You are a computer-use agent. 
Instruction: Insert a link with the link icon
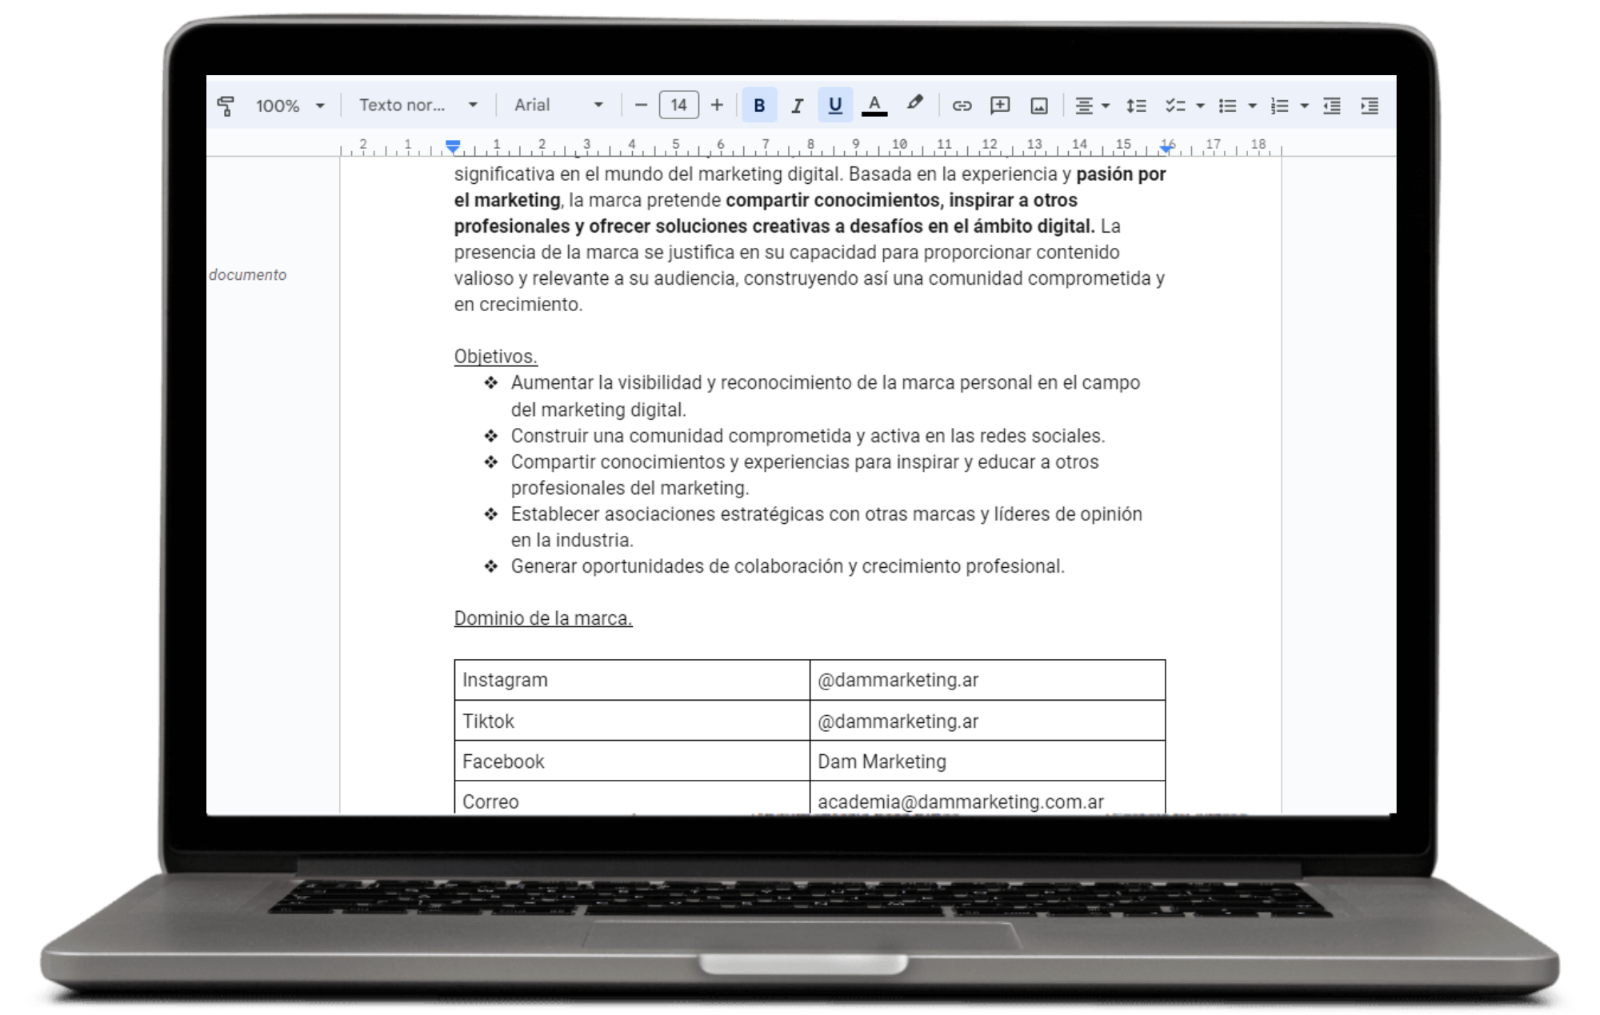962,105
